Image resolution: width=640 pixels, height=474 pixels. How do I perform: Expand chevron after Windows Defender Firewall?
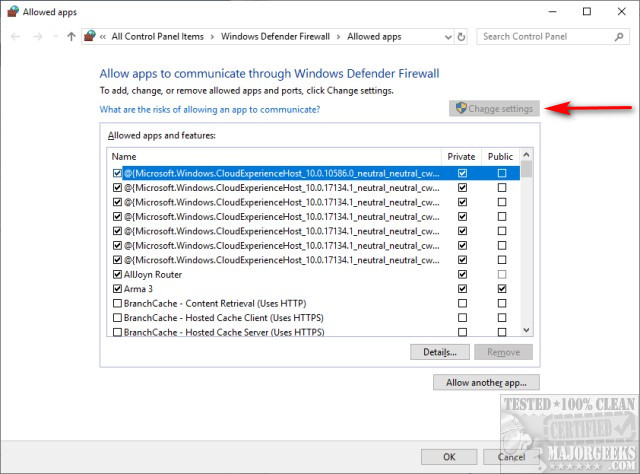[x=338, y=37]
